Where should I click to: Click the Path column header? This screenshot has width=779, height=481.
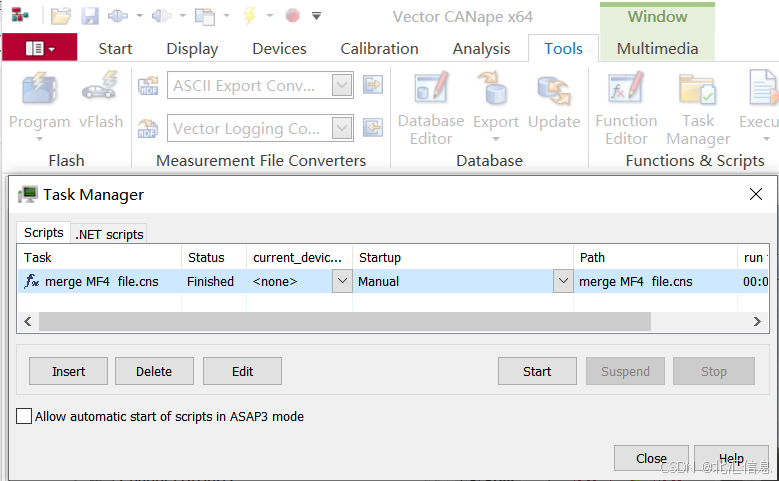[655, 257]
